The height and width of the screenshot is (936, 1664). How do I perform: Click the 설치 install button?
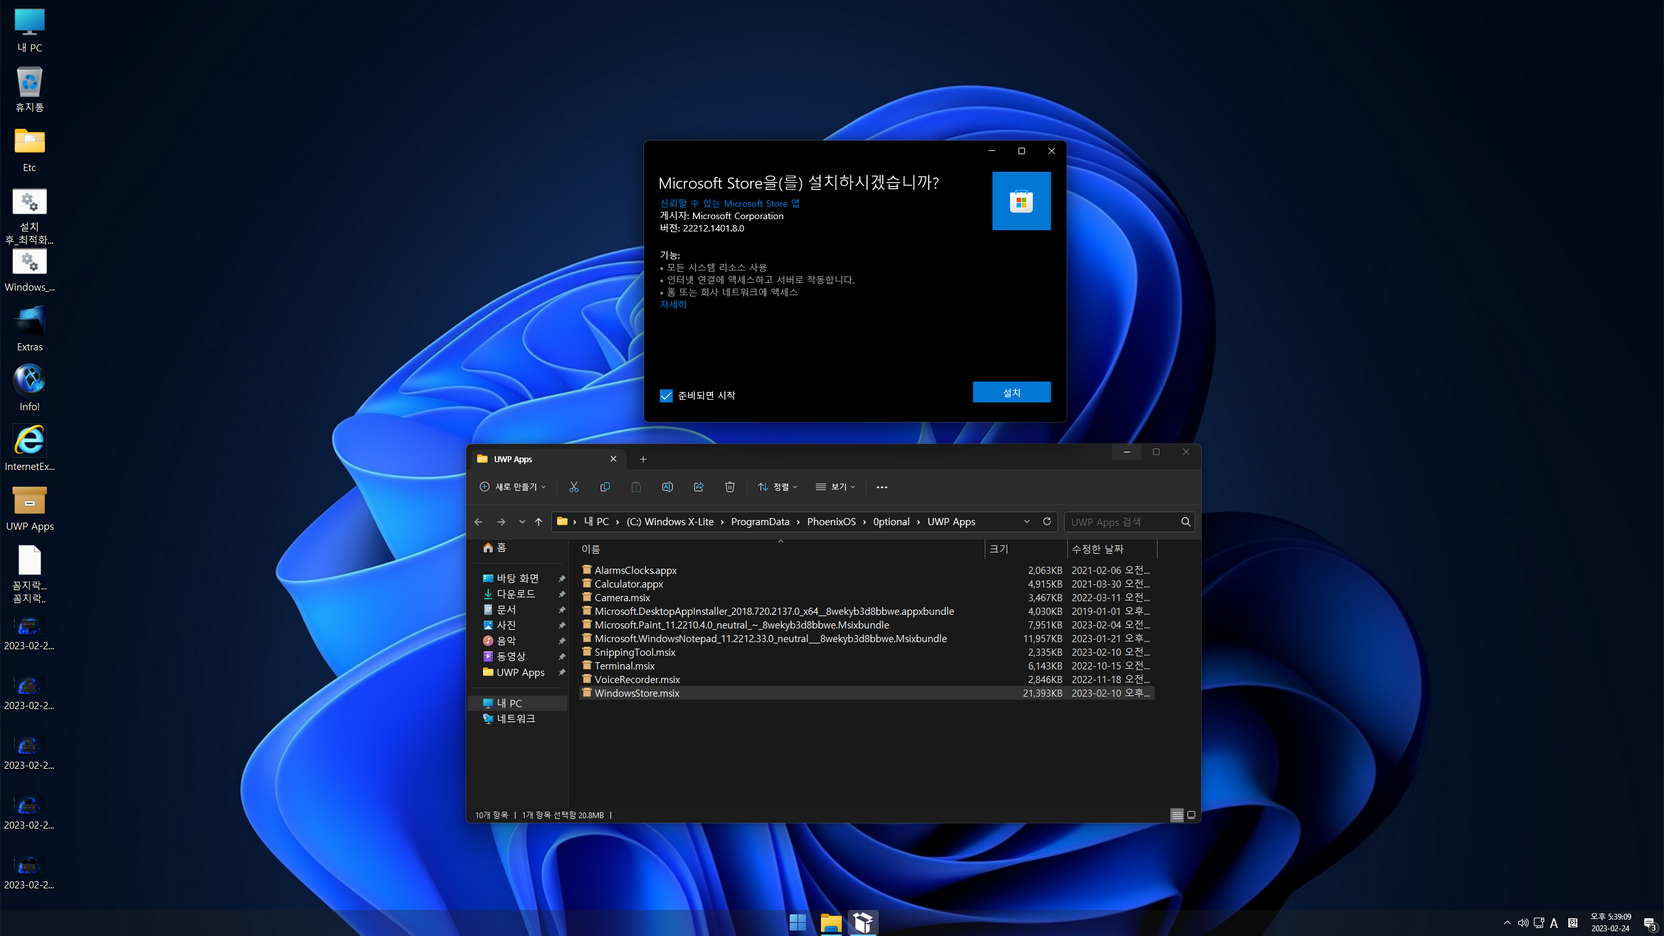point(1011,392)
